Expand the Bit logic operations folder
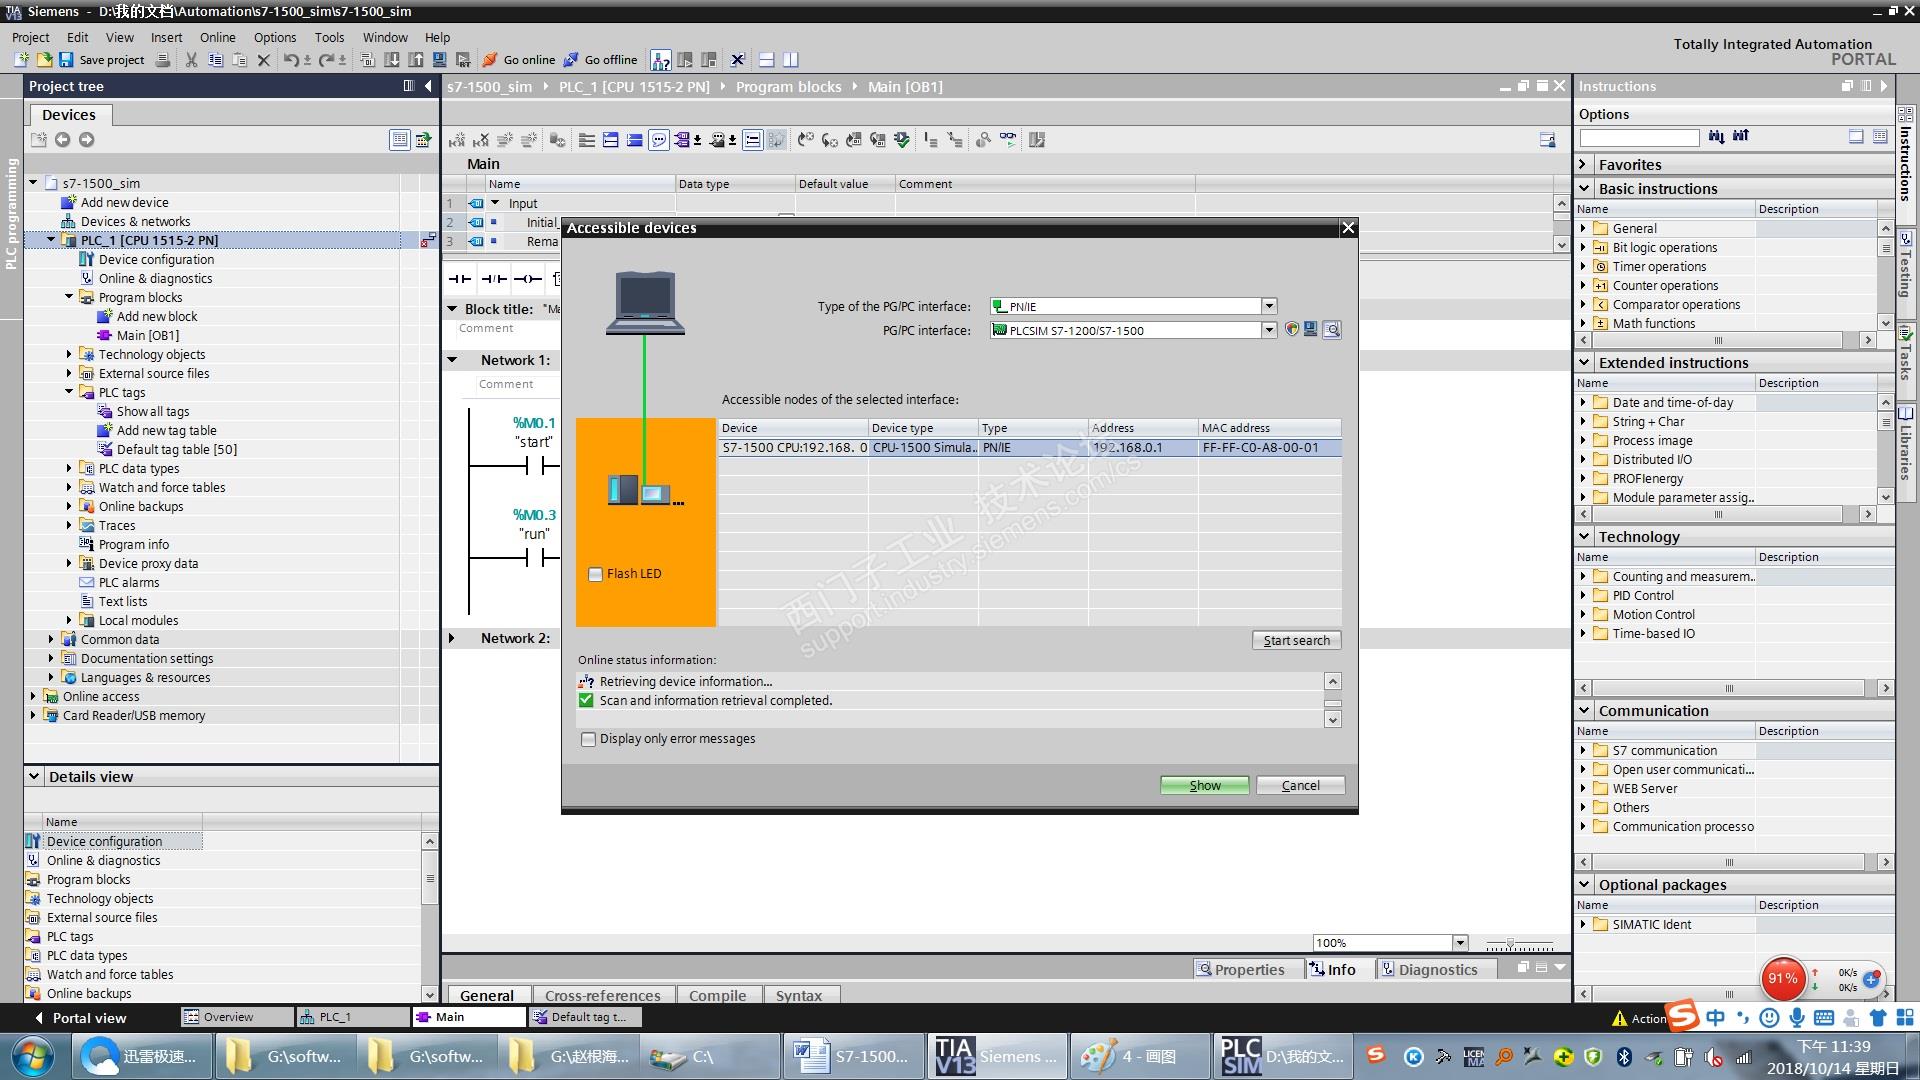The height and width of the screenshot is (1080, 1920). pyautogui.click(x=1583, y=247)
